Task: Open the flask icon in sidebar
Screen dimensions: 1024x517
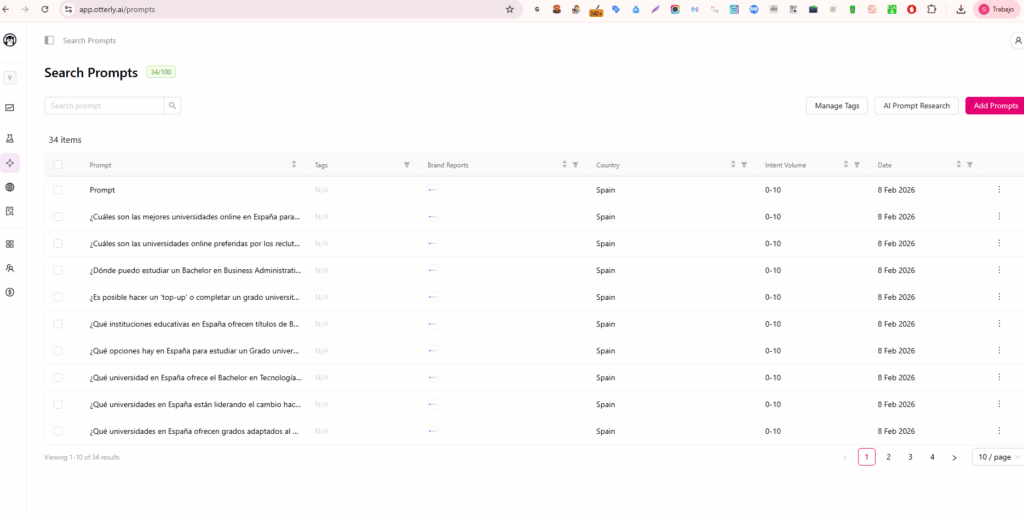Action: 10,138
